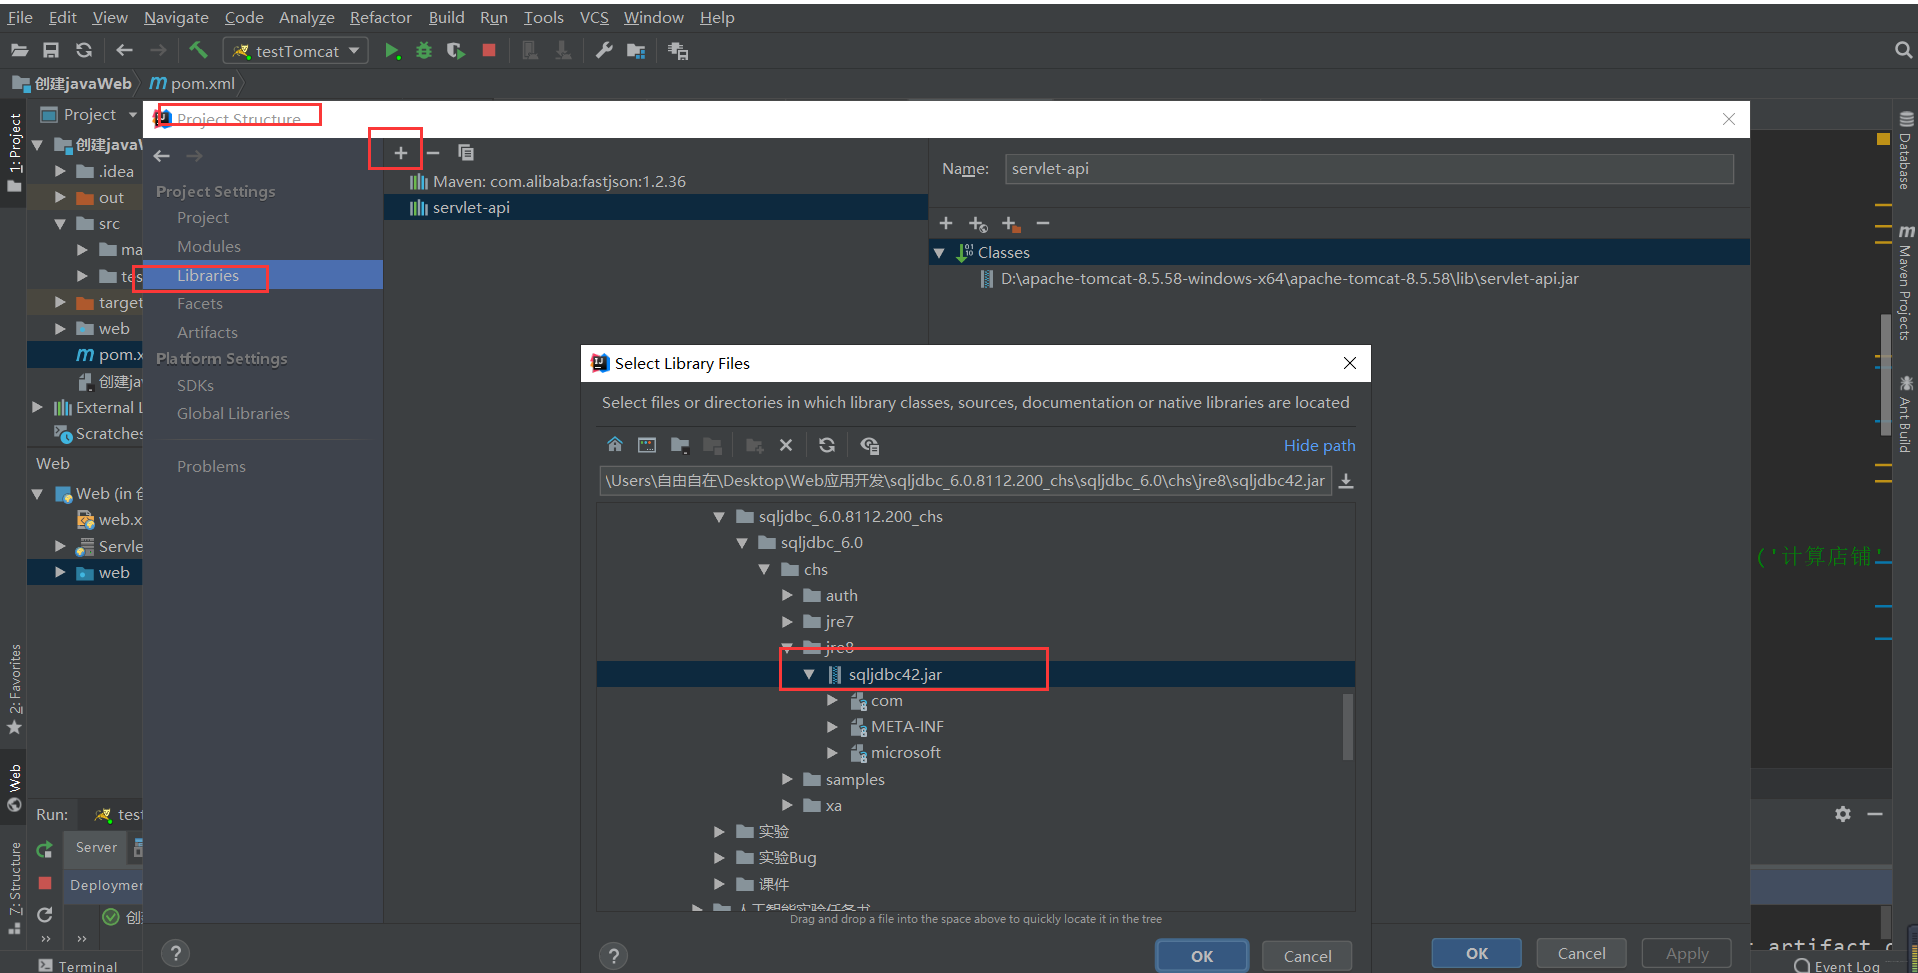Click the Run testTomcat green arrow
Image resolution: width=1918 pixels, height=973 pixels.
point(392,51)
